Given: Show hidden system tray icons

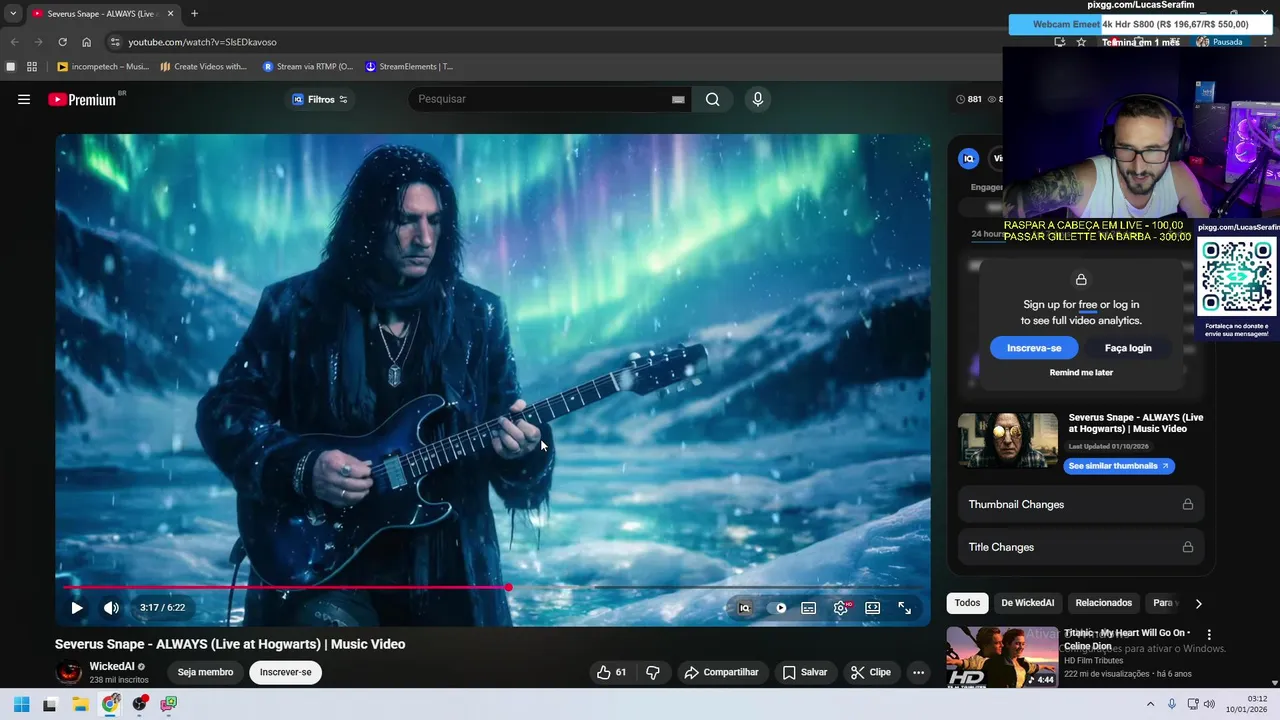Looking at the screenshot, I should click(1150, 704).
